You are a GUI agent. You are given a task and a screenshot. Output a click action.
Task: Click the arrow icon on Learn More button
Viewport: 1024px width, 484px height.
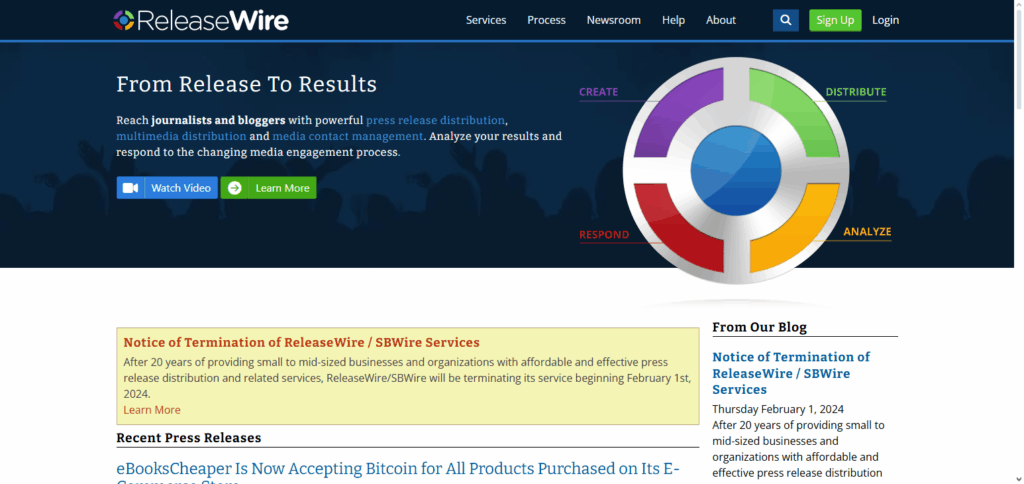point(234,188)
